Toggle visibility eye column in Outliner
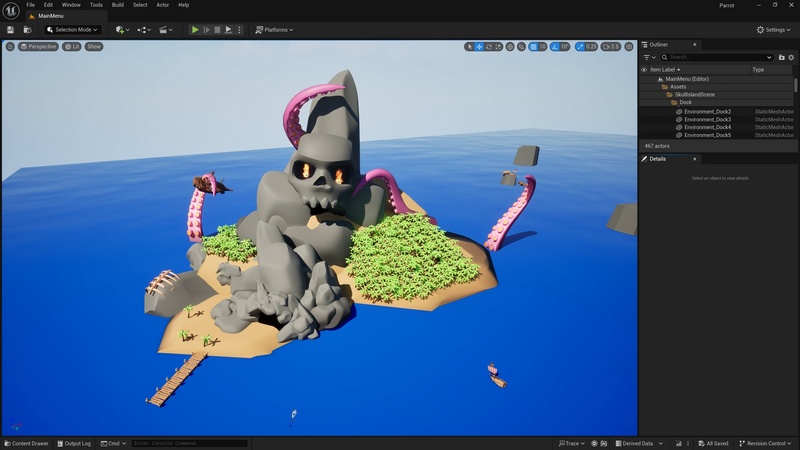The height and width of the screenshot is (450, 800). pyautogui.click(x=644, y=70)
